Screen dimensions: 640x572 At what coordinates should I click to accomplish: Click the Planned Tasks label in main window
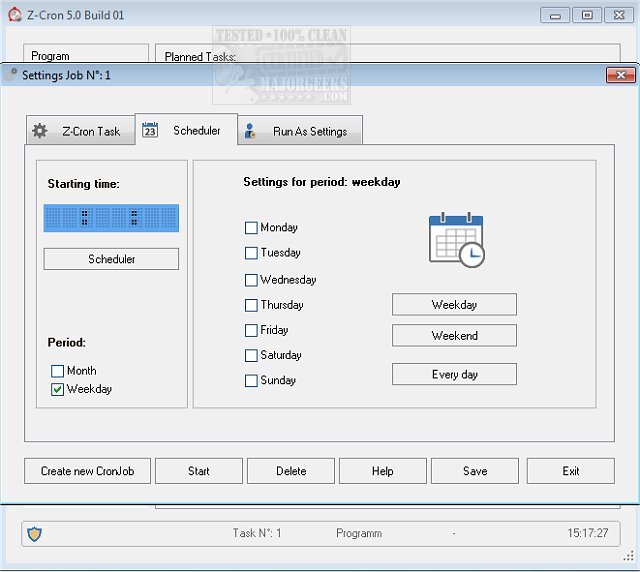click(x=200, y=56)
